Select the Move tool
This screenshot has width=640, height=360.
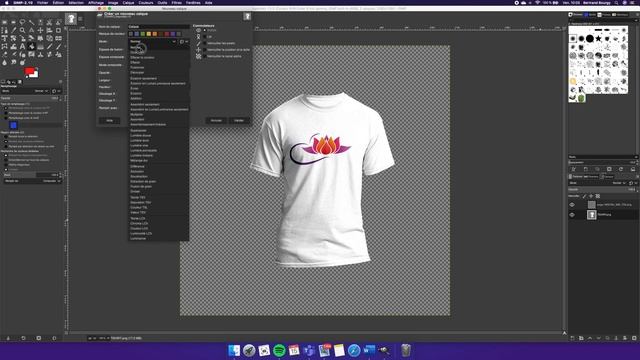[x=40, y=30]
